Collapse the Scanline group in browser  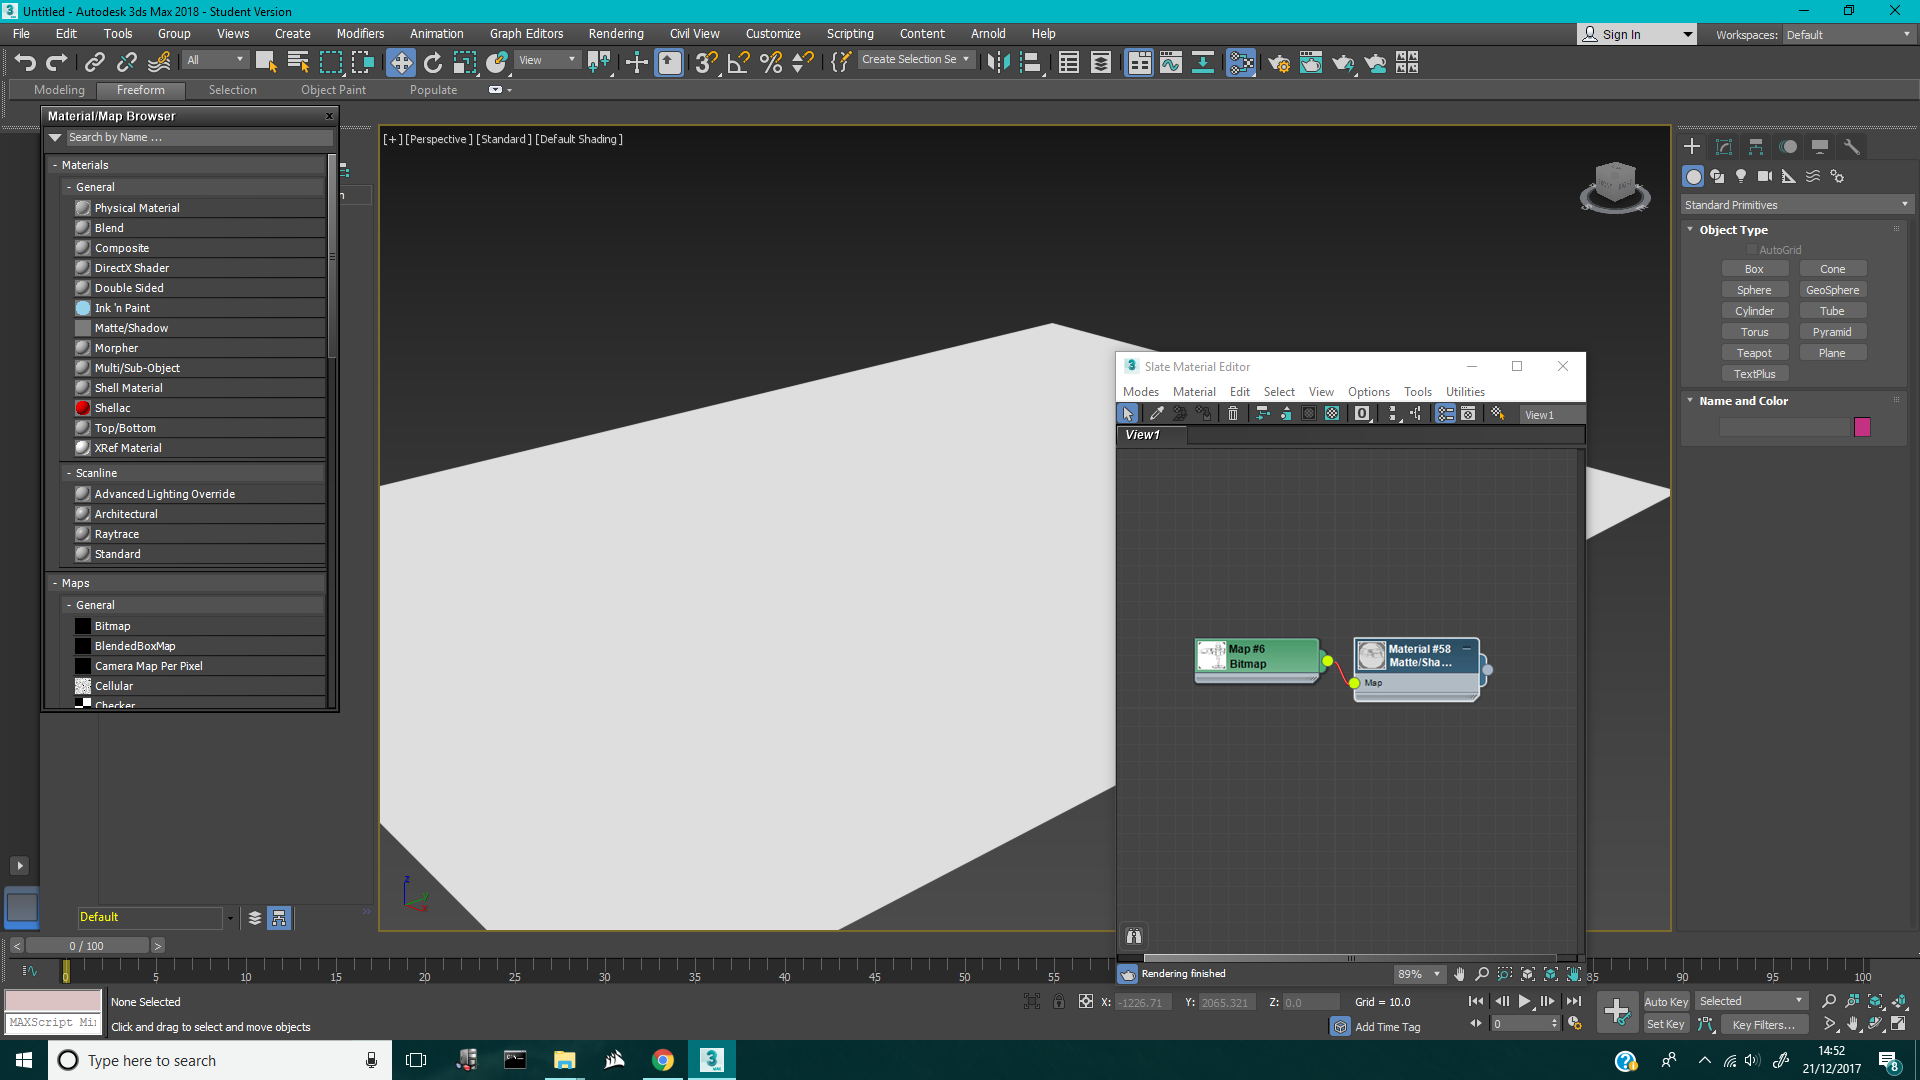[69, 473]
